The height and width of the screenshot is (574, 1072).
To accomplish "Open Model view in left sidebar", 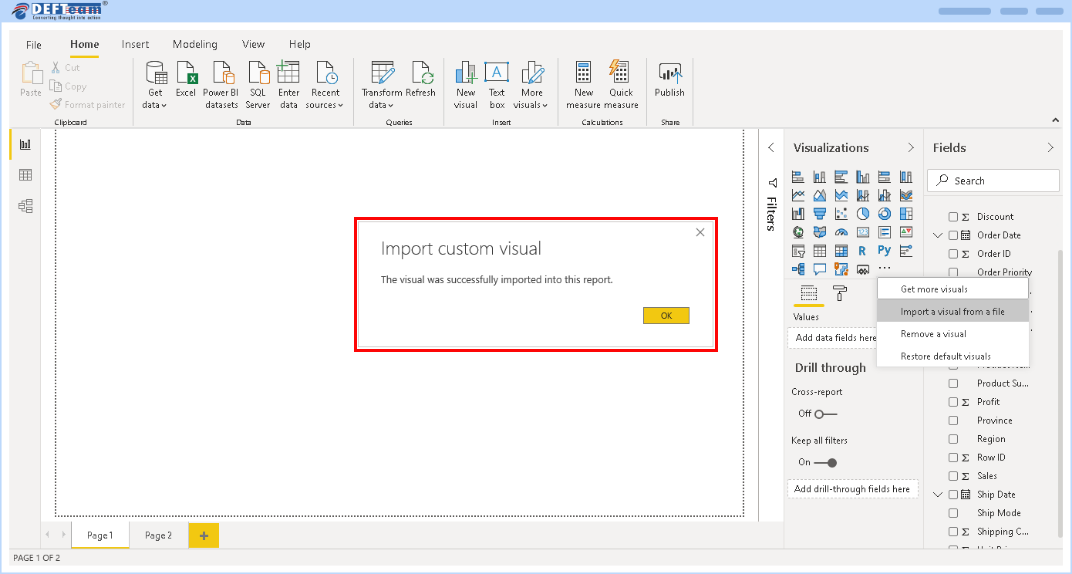I will tap(25, 206).
